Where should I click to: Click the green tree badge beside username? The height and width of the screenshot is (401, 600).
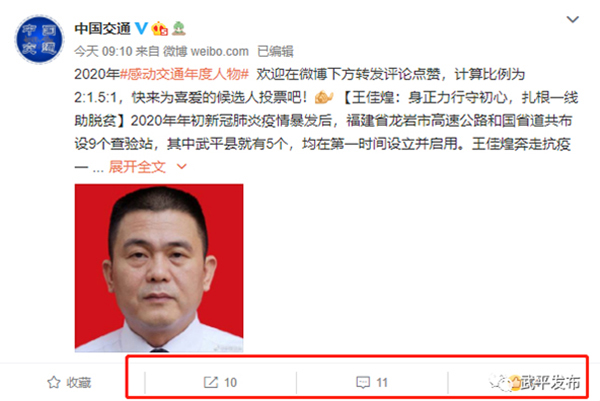179,29
